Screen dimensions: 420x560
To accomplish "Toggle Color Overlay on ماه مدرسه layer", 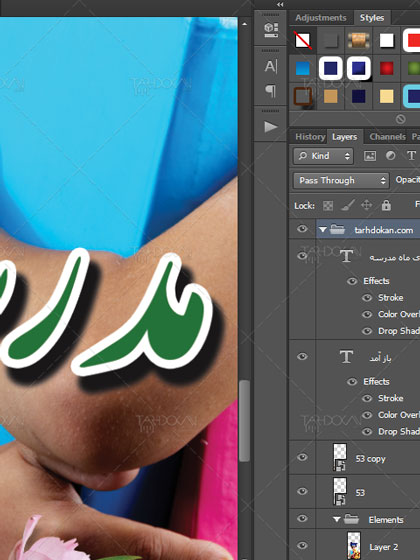I will coord(367,314).
